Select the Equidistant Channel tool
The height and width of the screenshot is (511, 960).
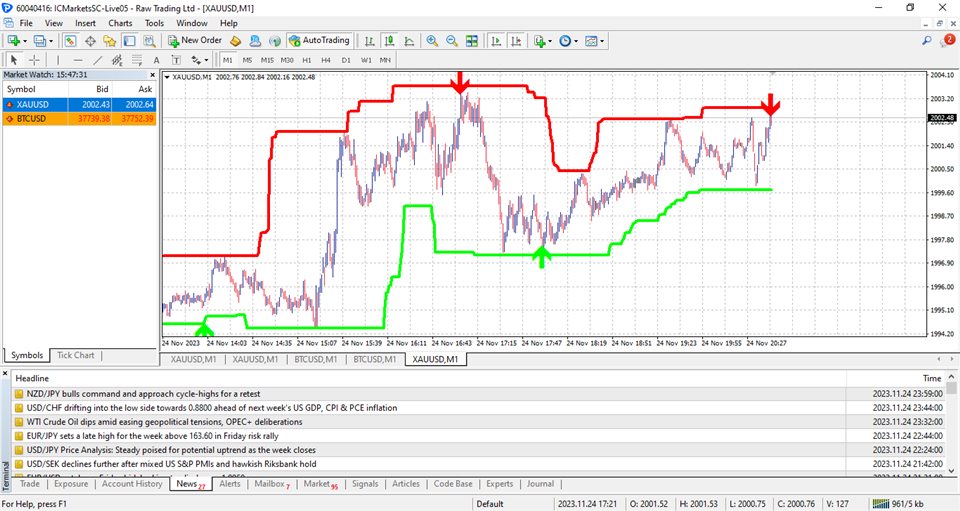pyautogui.click(x=117, y=60)
